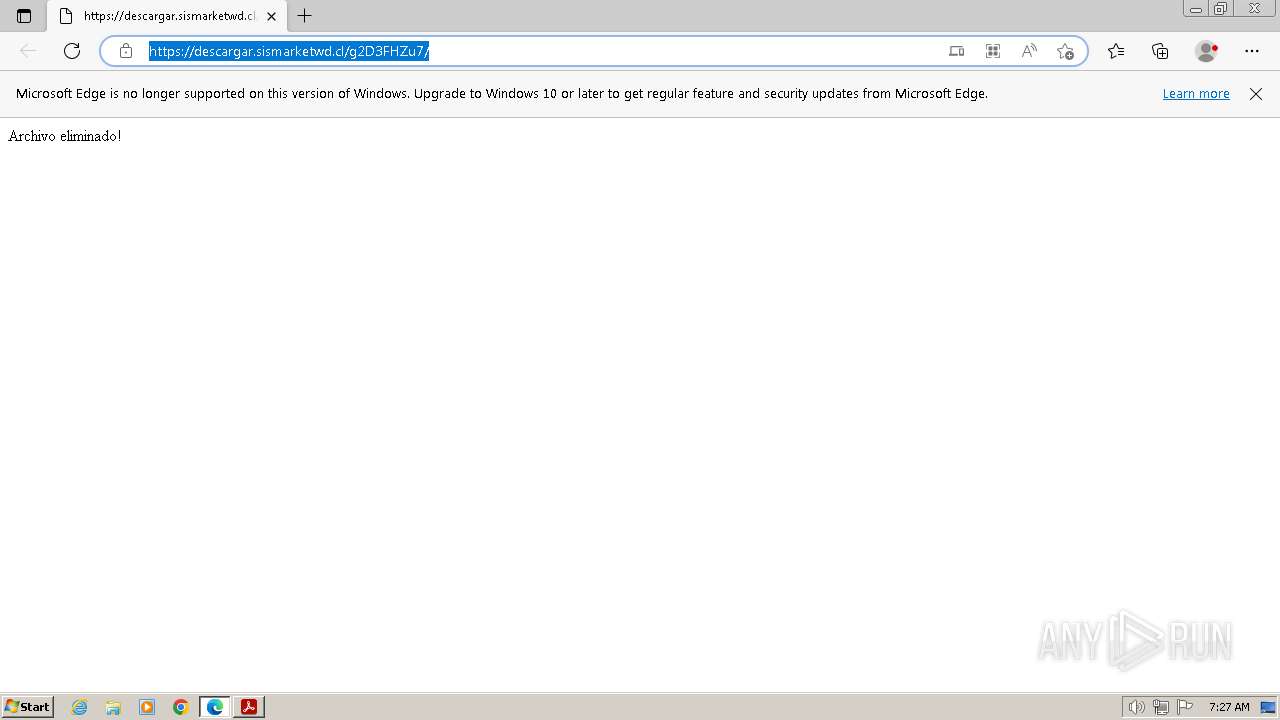The height and width of the screenshot is (720, 1280).
Task: Open File Explorer from taskbar
Action: 113,707
